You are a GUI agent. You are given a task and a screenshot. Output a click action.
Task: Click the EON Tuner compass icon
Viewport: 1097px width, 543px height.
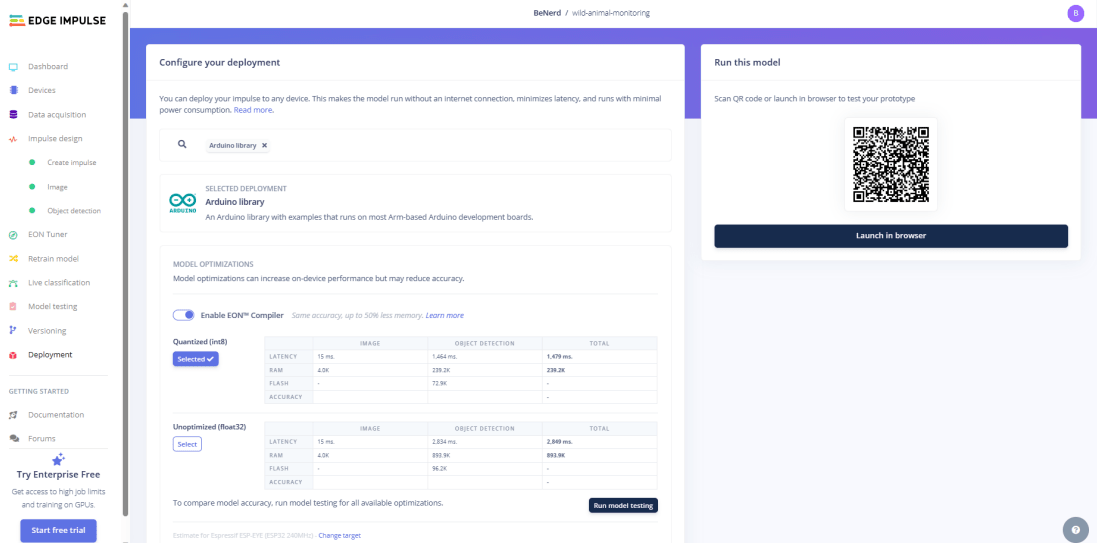(x=13, y=234)
